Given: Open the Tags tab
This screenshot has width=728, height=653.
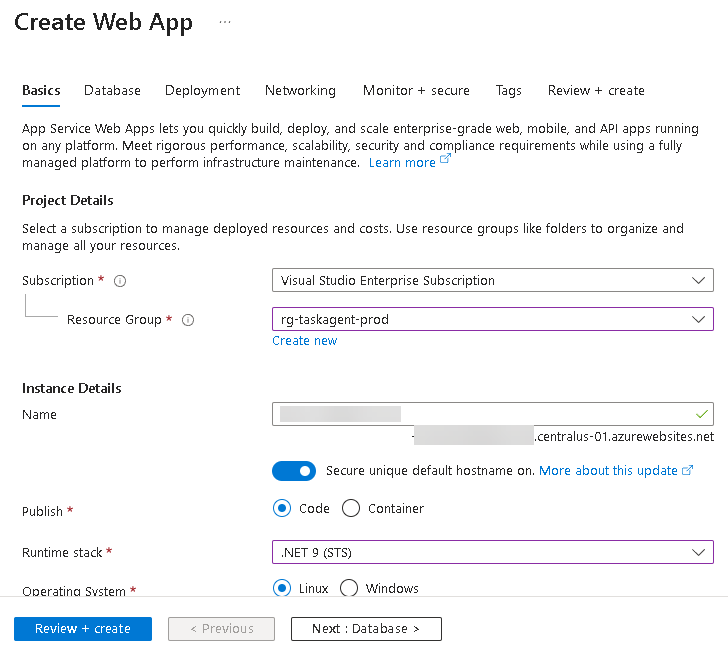Looking at the screenshot, I should point(508,90).
